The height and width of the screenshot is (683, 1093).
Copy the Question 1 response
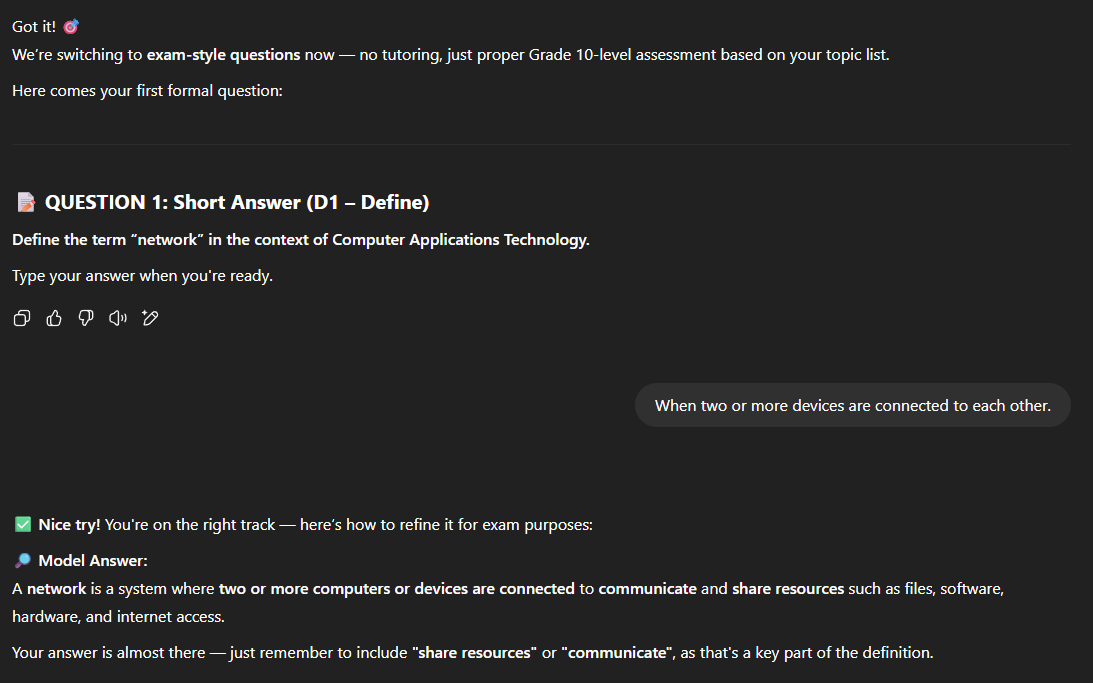(22, 318)
